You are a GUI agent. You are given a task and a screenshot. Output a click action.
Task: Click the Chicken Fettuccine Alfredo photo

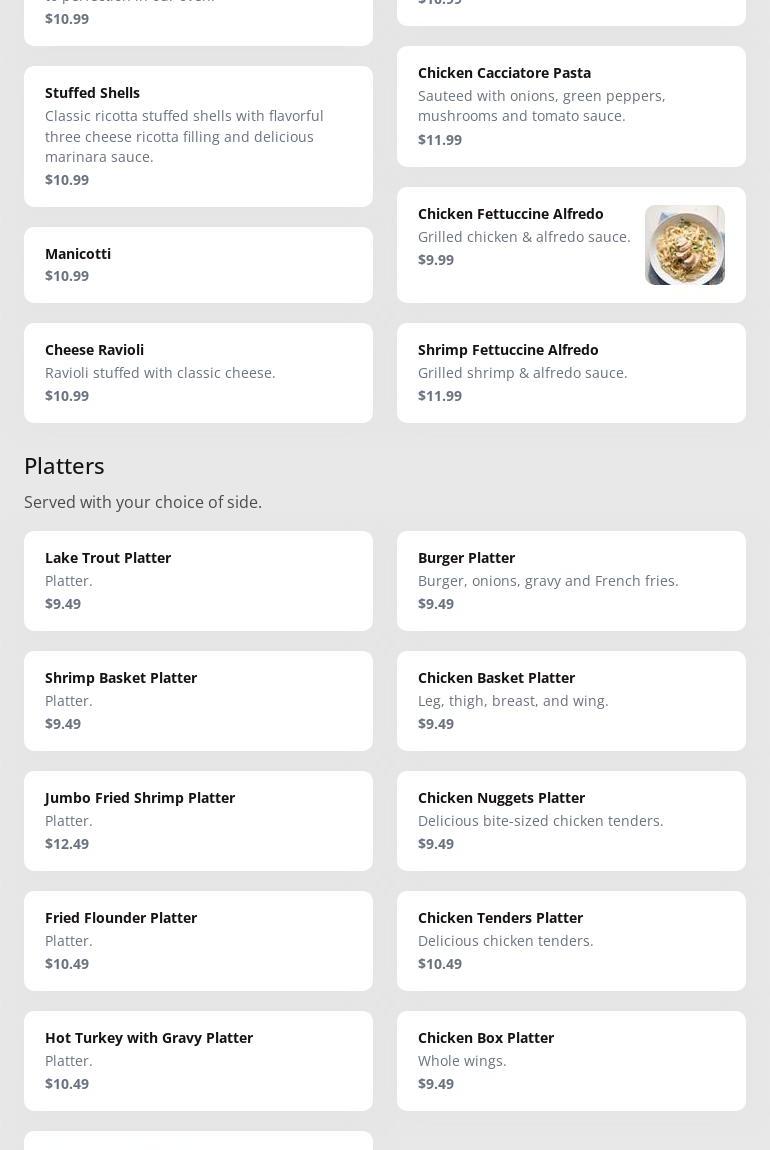pos(685,245)
